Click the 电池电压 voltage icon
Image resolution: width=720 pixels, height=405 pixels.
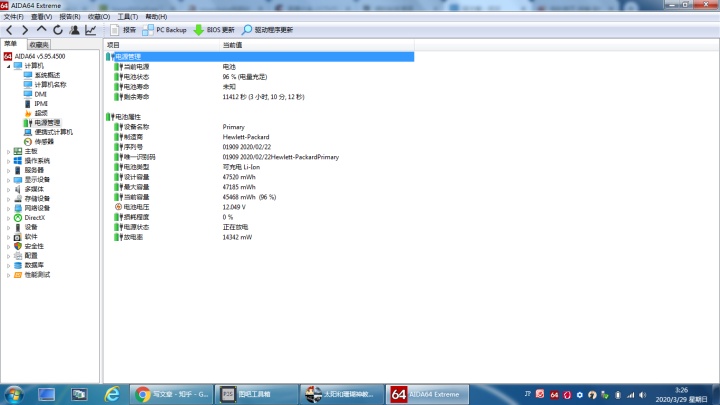pos(118,207)
